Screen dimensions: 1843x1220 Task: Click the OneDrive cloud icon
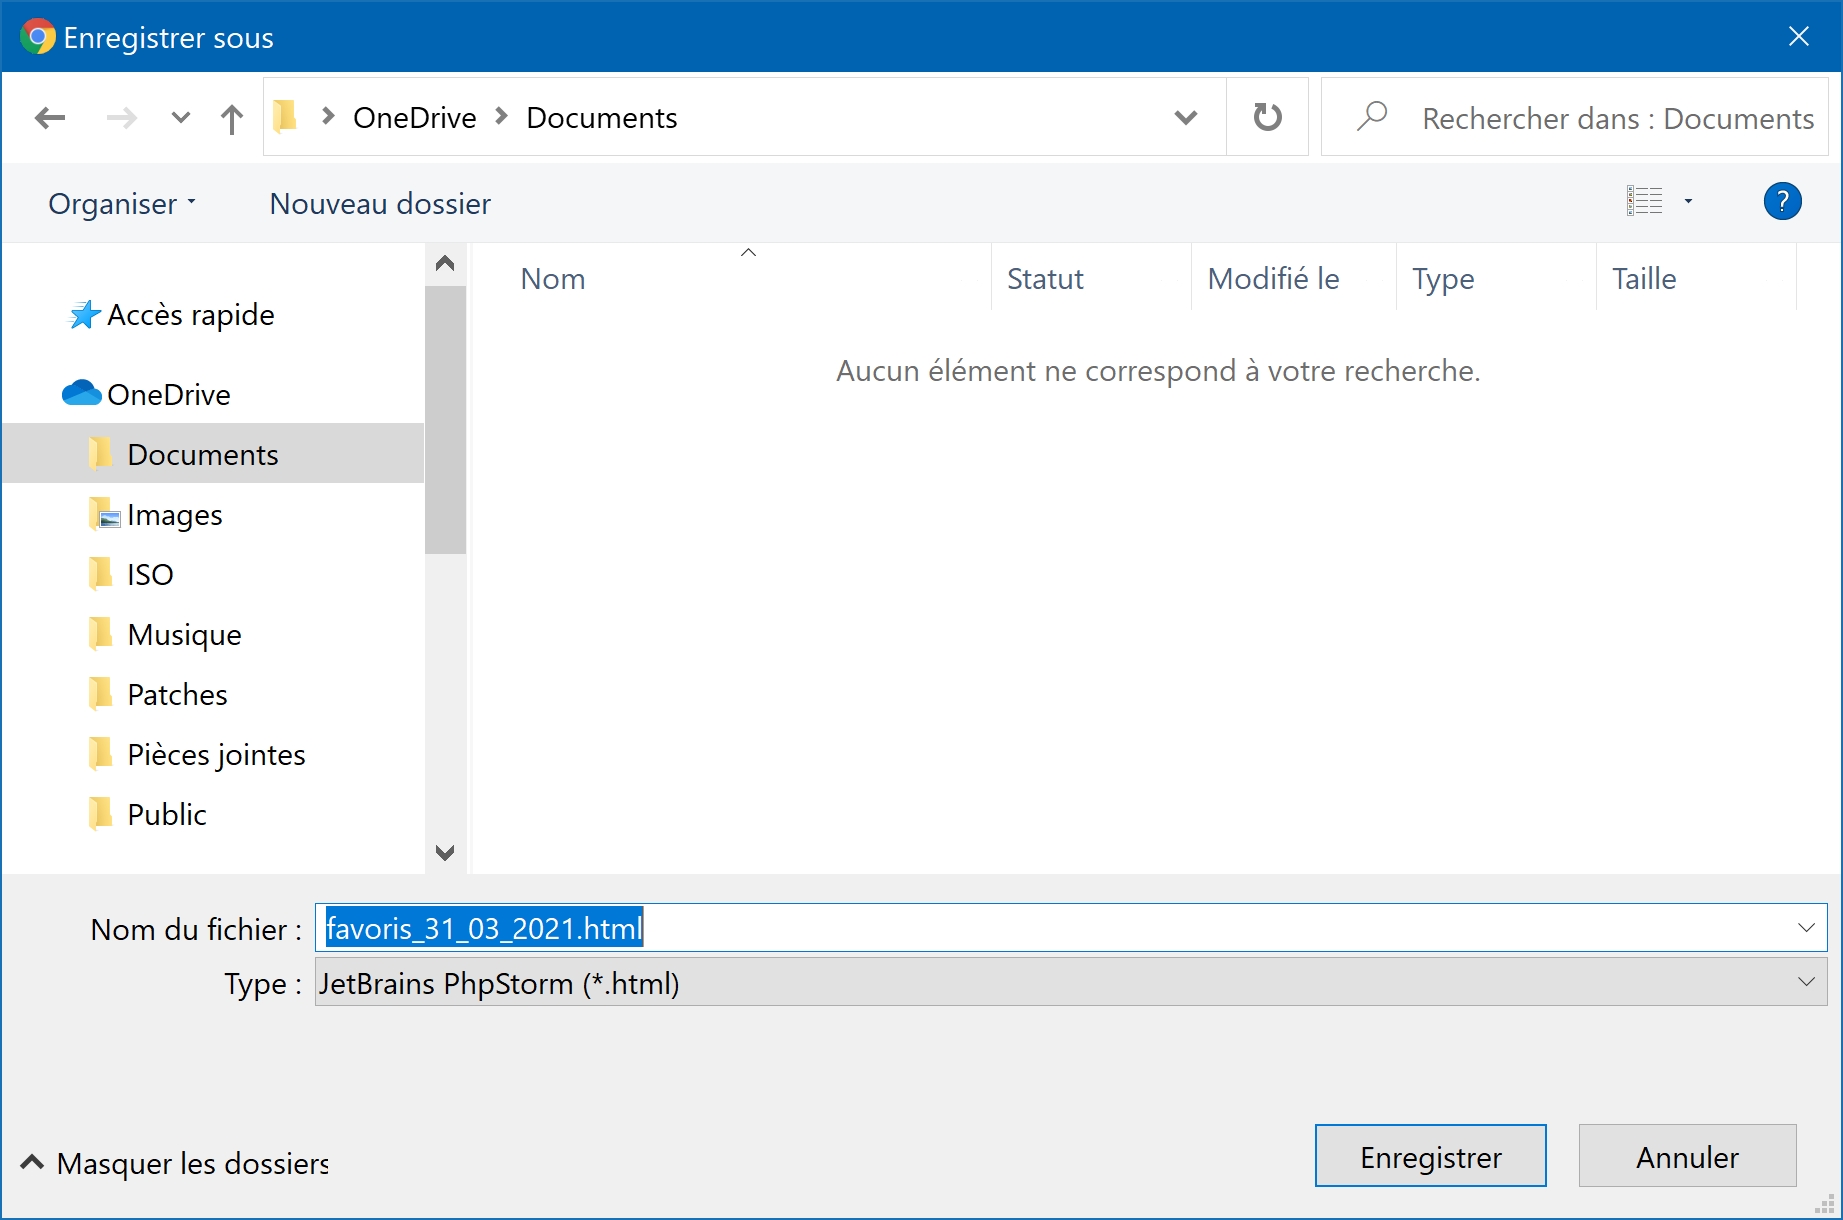click(x=81, y=393)
